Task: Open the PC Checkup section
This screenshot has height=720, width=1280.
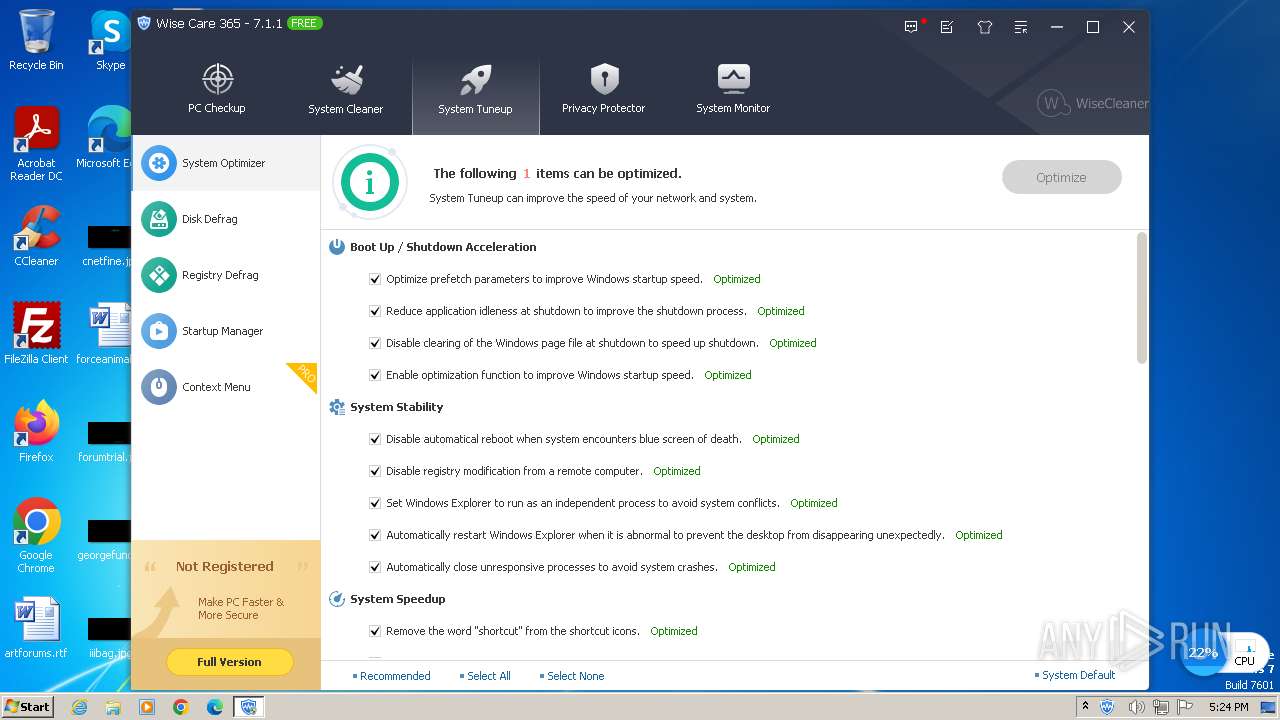Action: (x=217, y=90)
